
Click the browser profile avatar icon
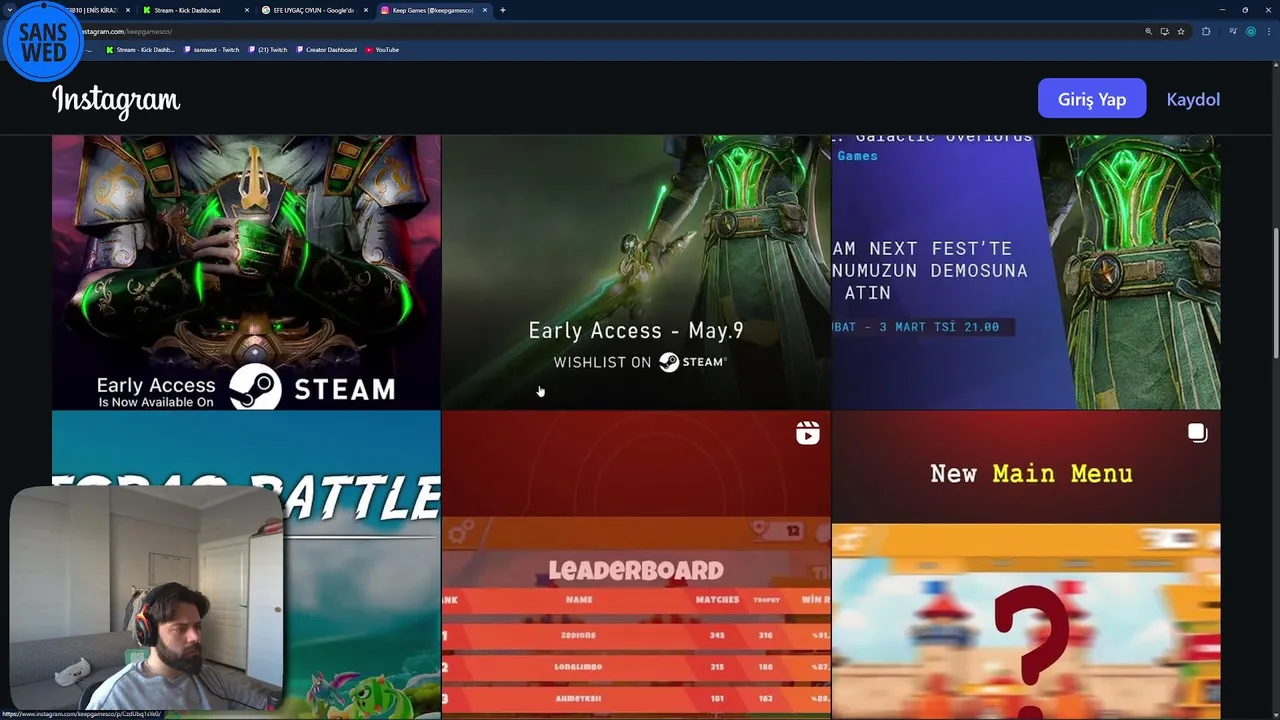(x=1250, y=31)
